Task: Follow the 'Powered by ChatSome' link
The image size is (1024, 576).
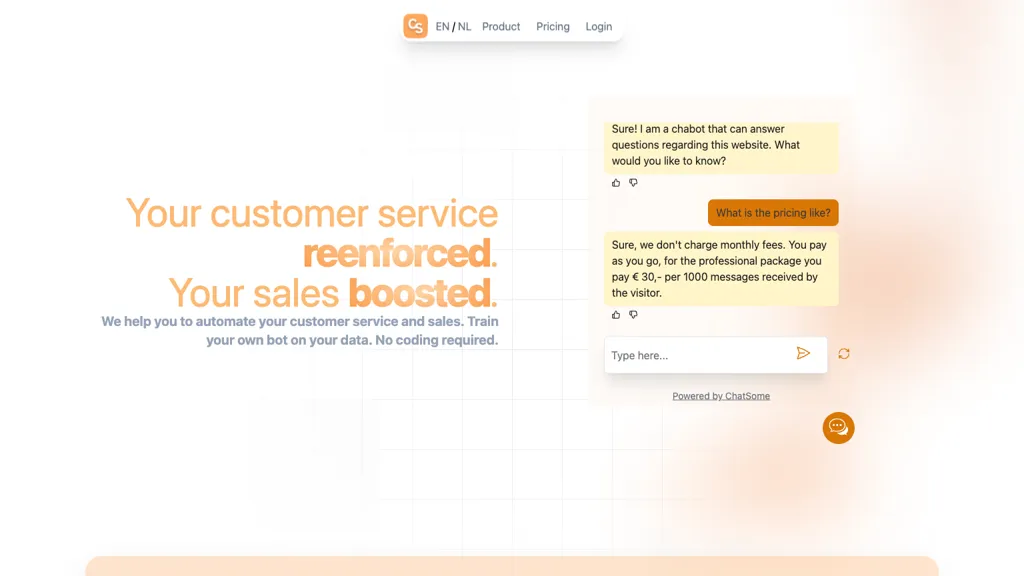Action: (x=721, y=396)
